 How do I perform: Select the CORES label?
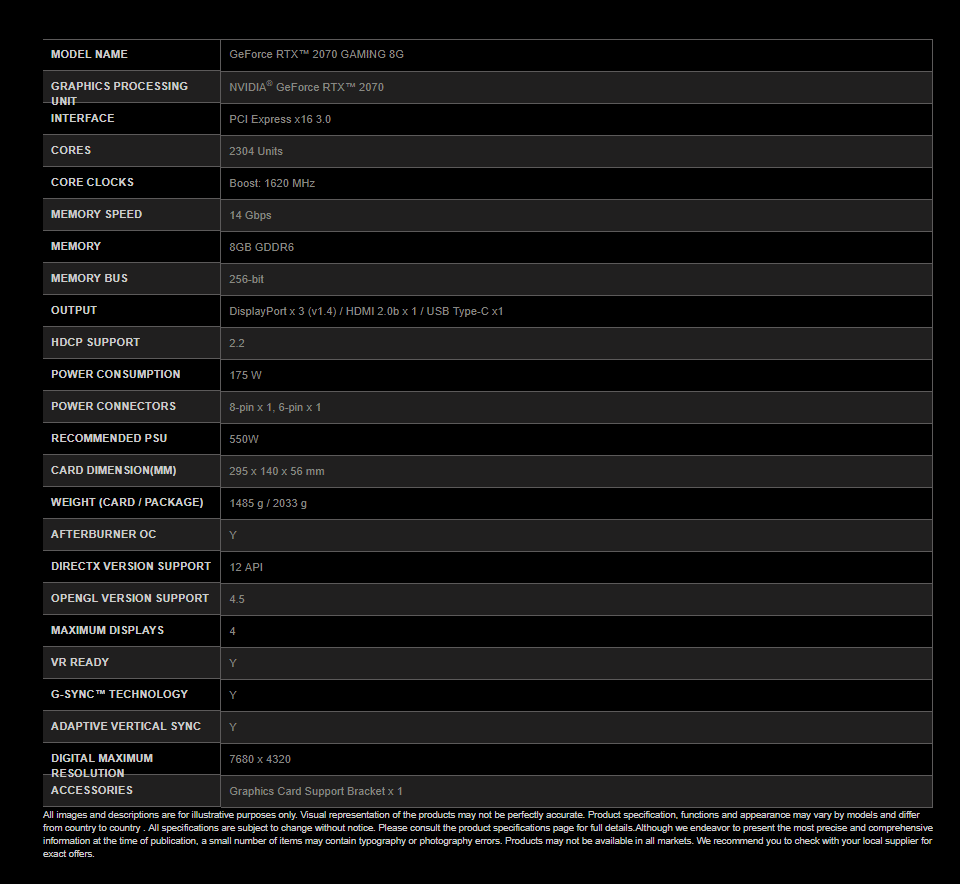point(71,150)
